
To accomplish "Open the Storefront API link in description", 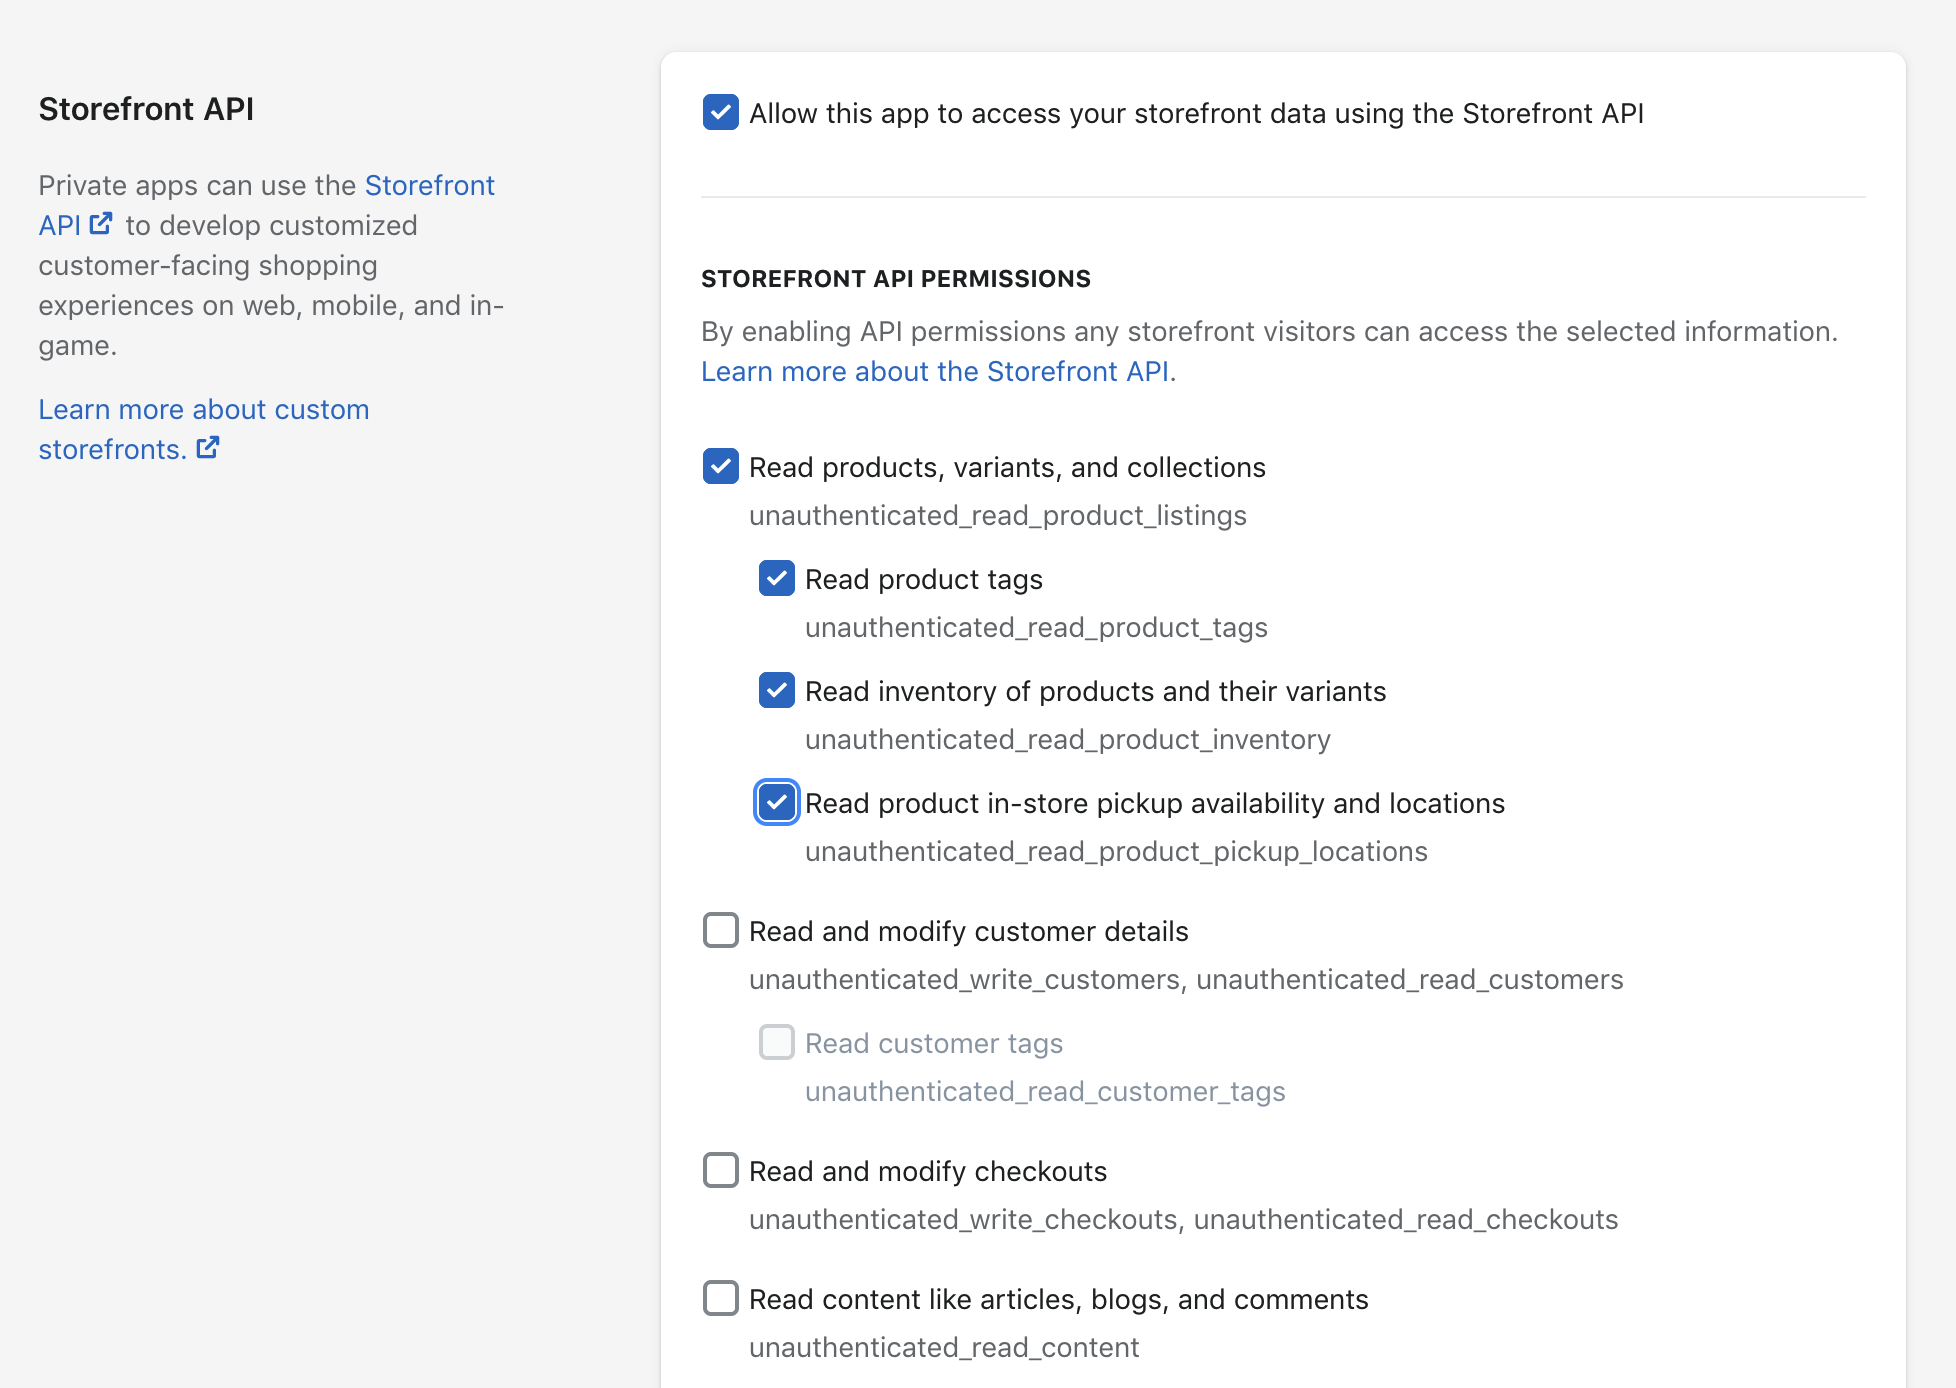I will [429, 186].
